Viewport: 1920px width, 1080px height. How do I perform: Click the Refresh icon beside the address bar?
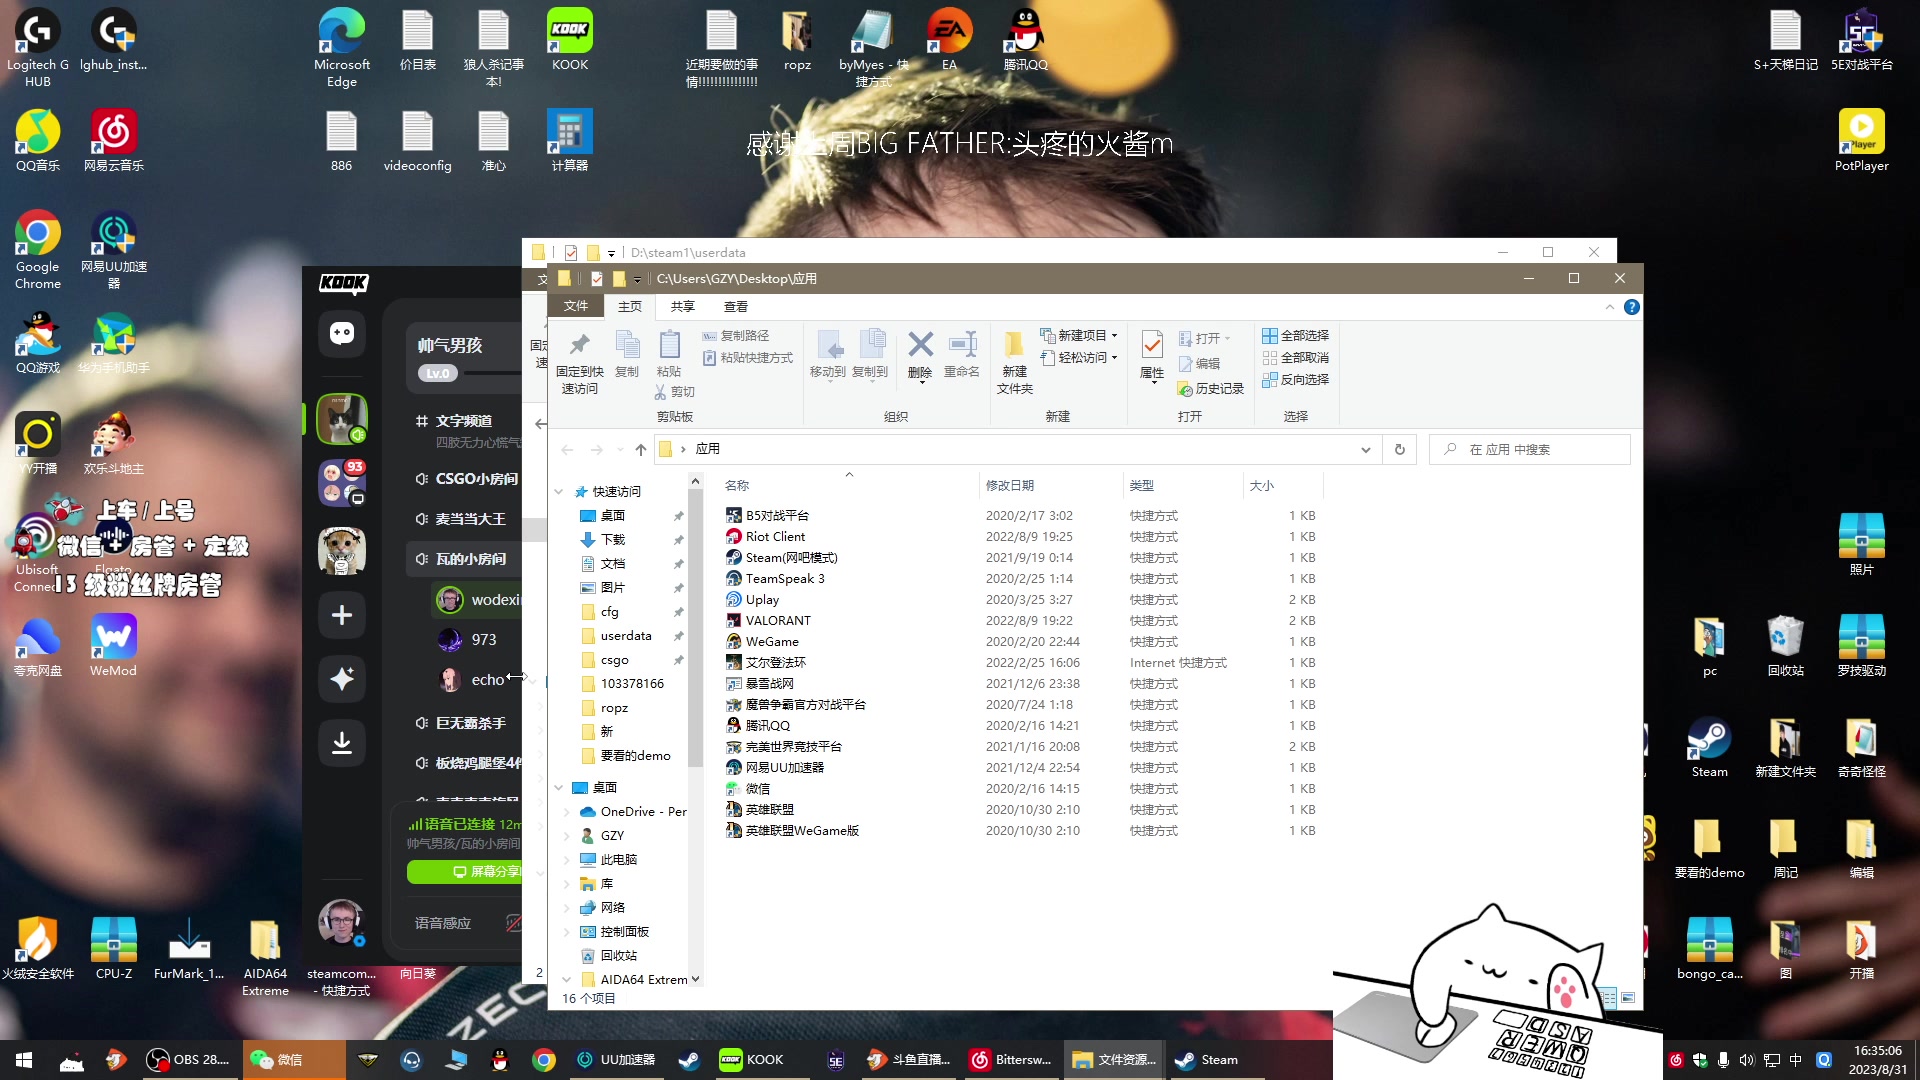coord(1400,450)
